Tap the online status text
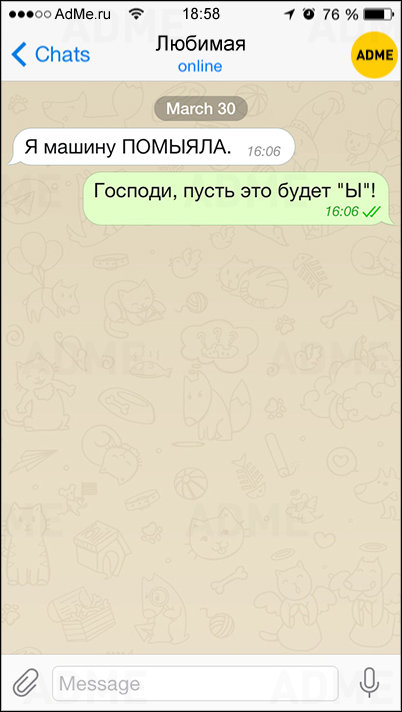Image resolution: width=402 pixels, height=712 pixels. (x=200, y=67)
